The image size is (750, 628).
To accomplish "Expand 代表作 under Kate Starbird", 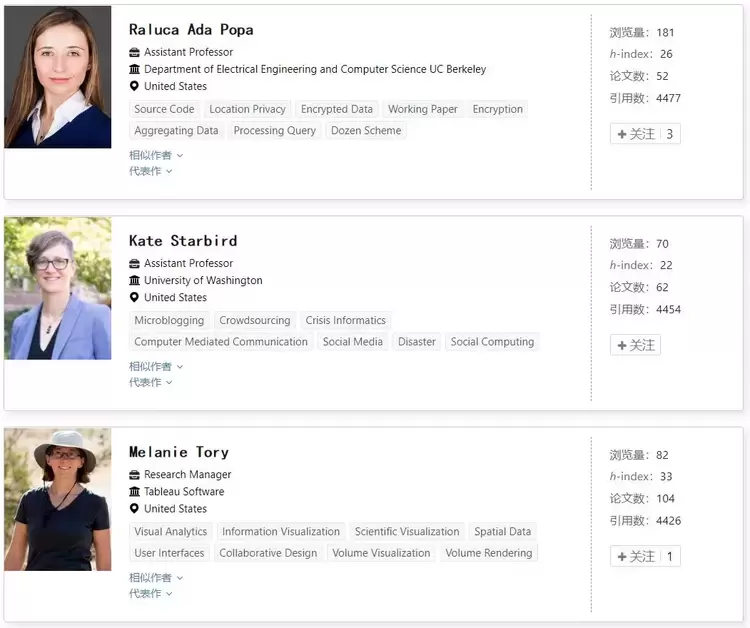I will 151,382.
